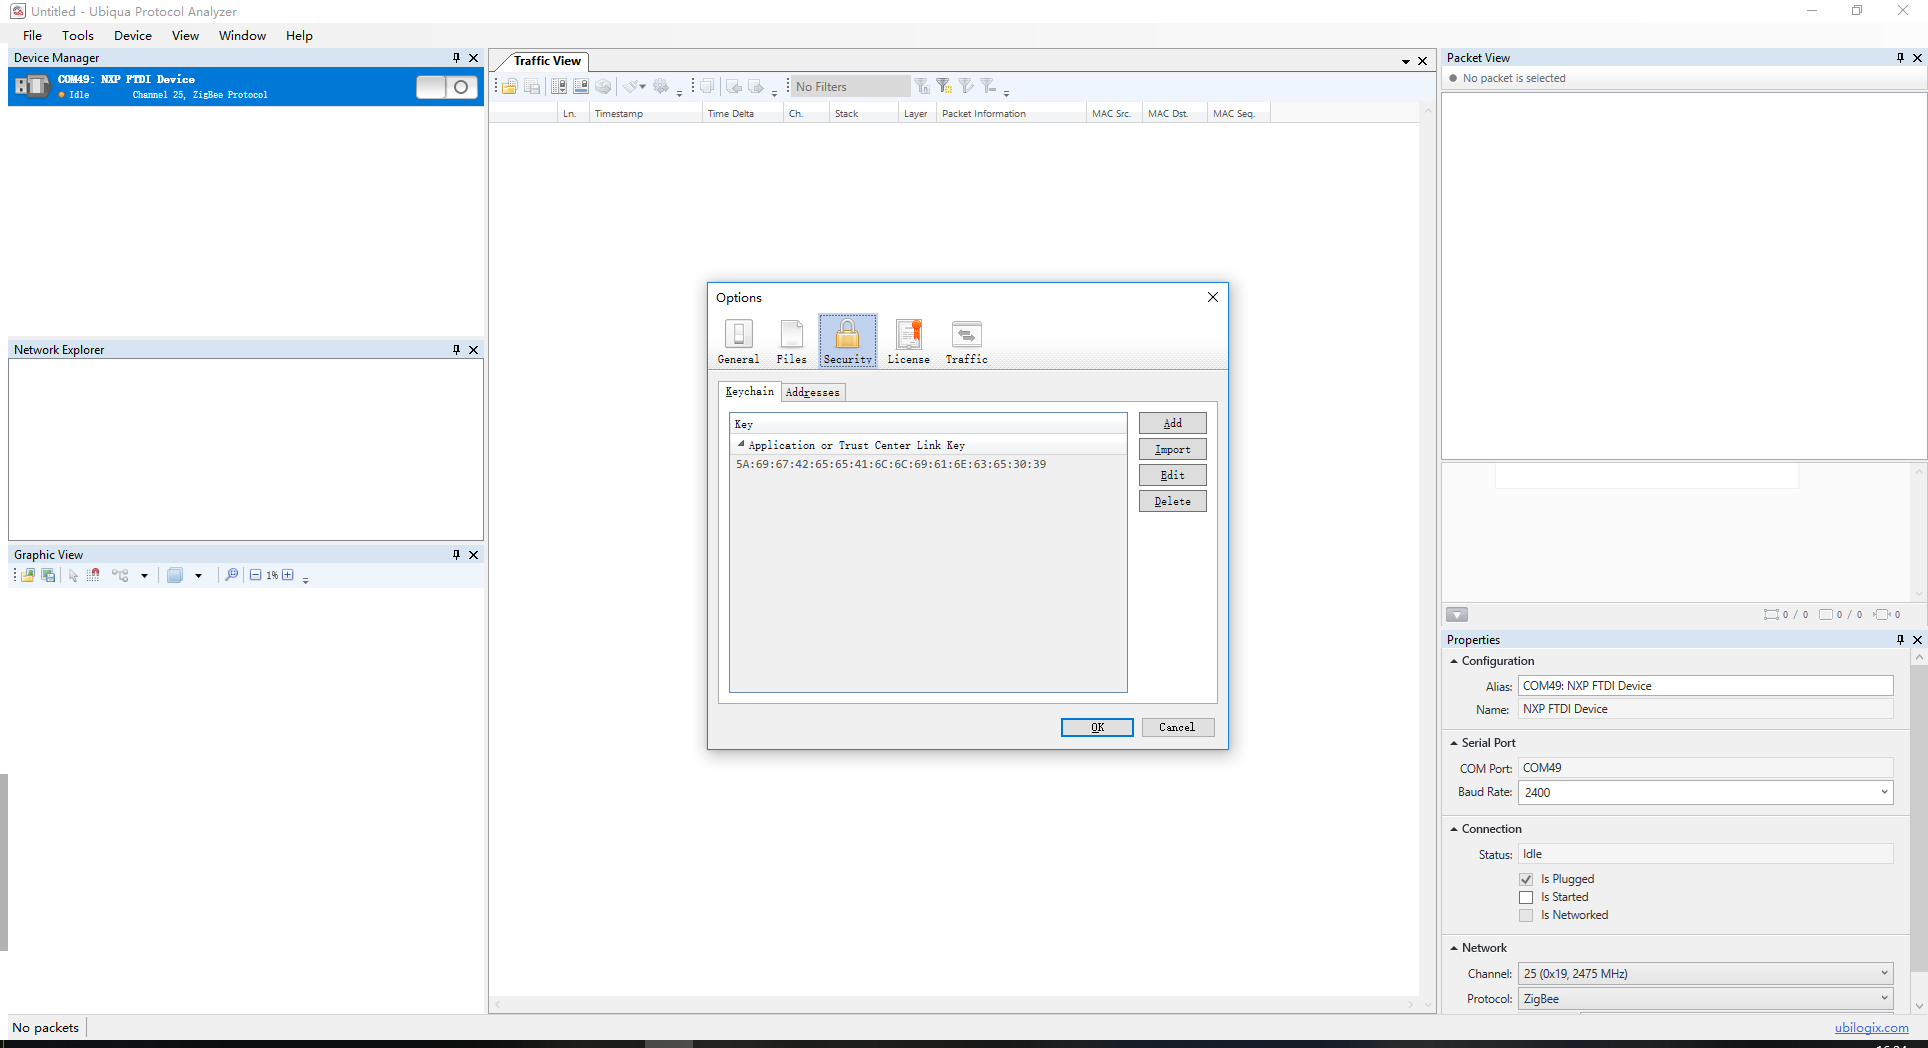This screenshot has width=1928, height=1048.
Task: Click the snap-to-grid magnet icon
Action: pos(93,575)
